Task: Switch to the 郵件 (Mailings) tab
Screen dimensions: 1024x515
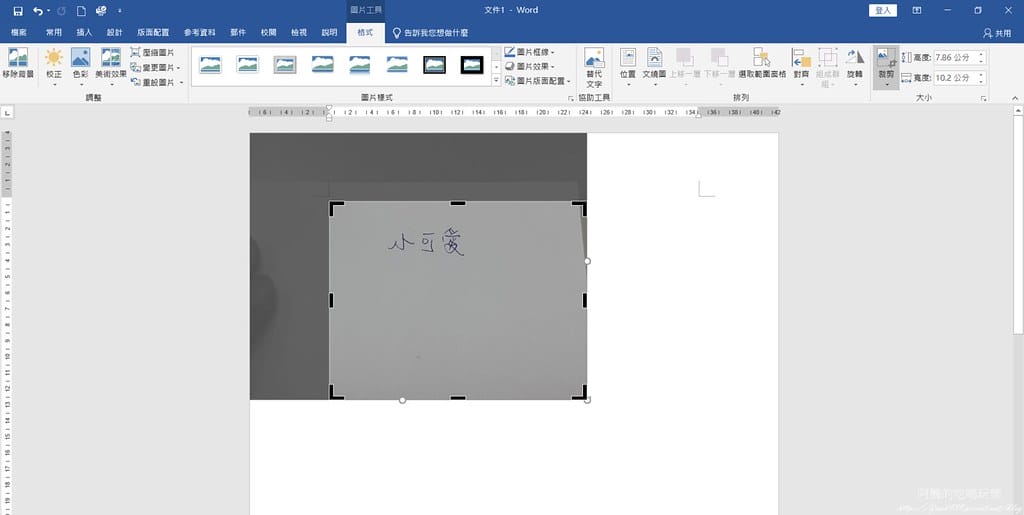Action: [238, 32]
